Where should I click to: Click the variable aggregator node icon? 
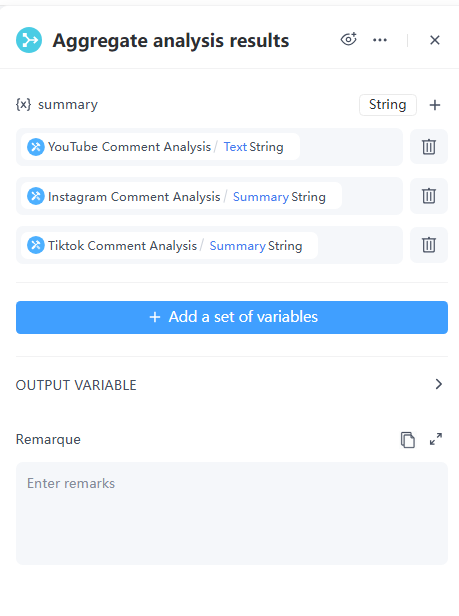coord(29,40)
